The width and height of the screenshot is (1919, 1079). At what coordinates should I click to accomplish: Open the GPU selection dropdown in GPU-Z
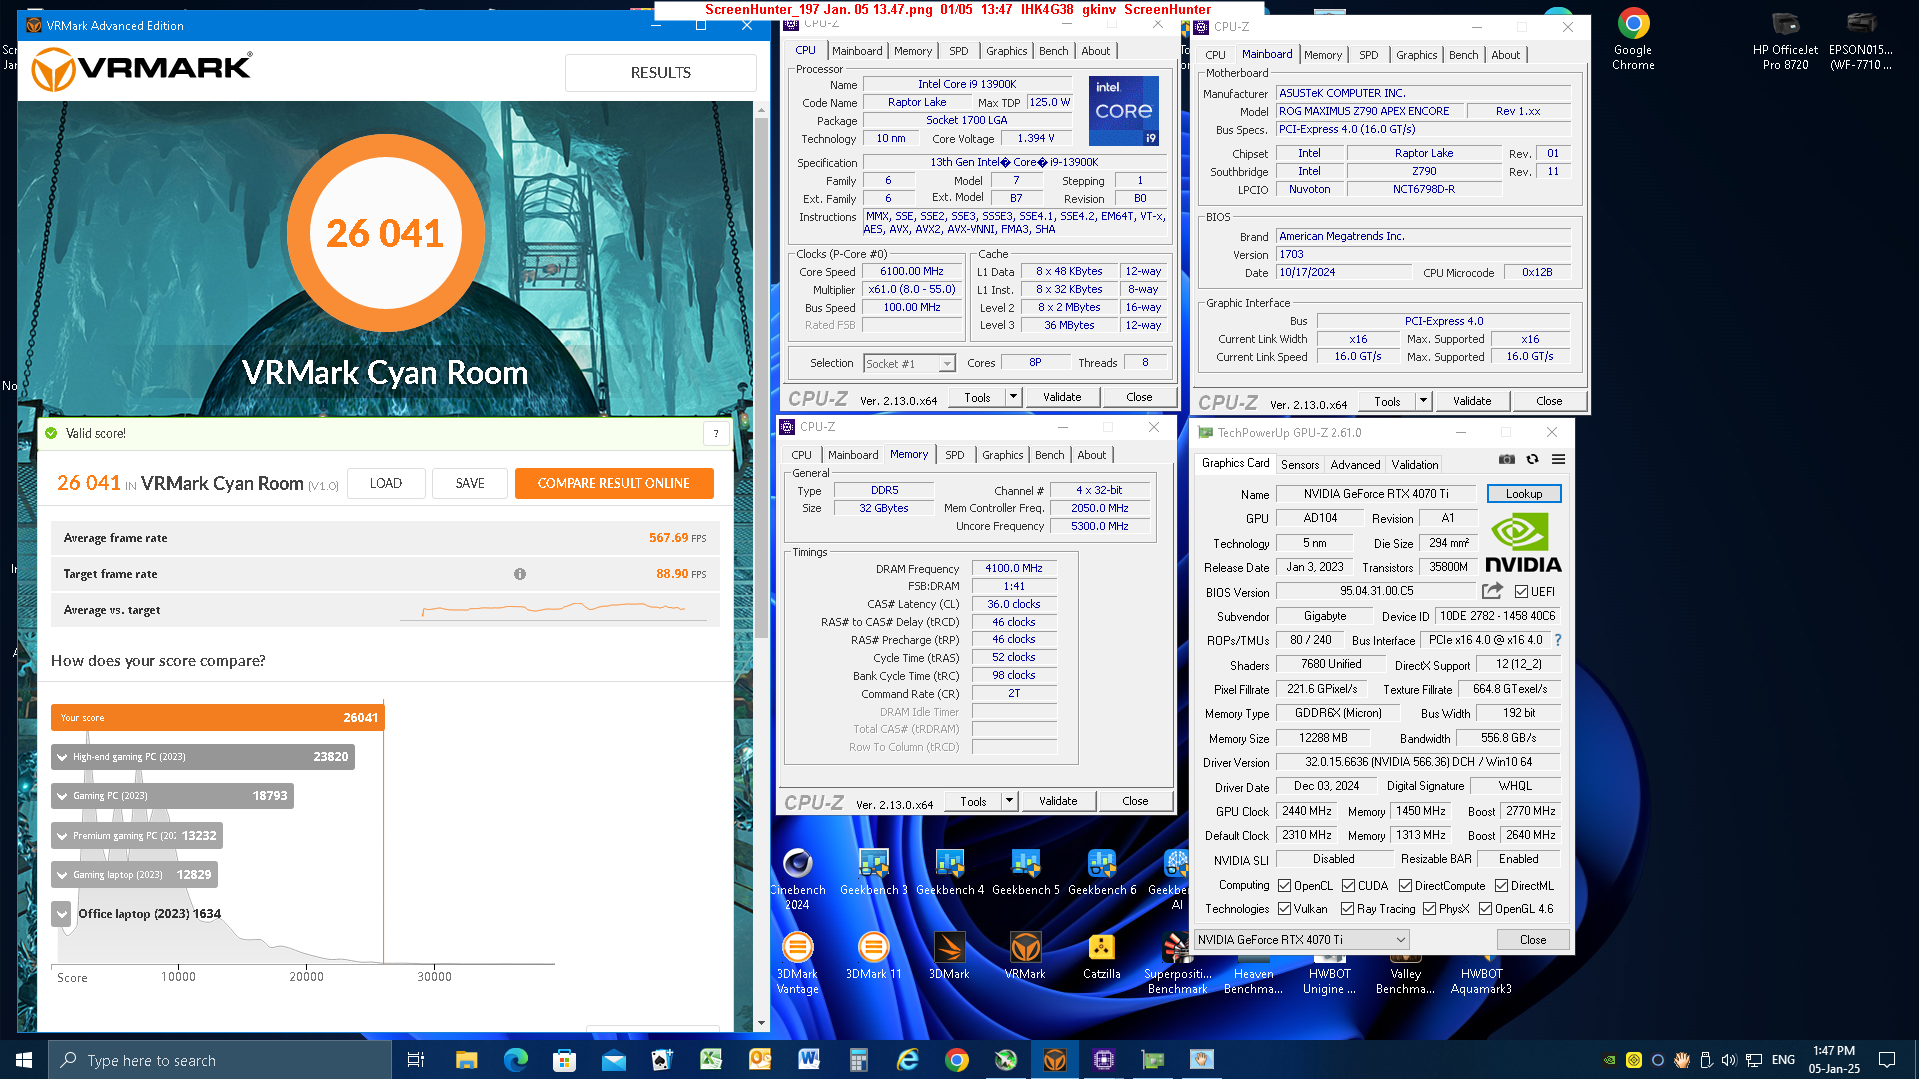pyautogui.click(x=1302, y=940)
